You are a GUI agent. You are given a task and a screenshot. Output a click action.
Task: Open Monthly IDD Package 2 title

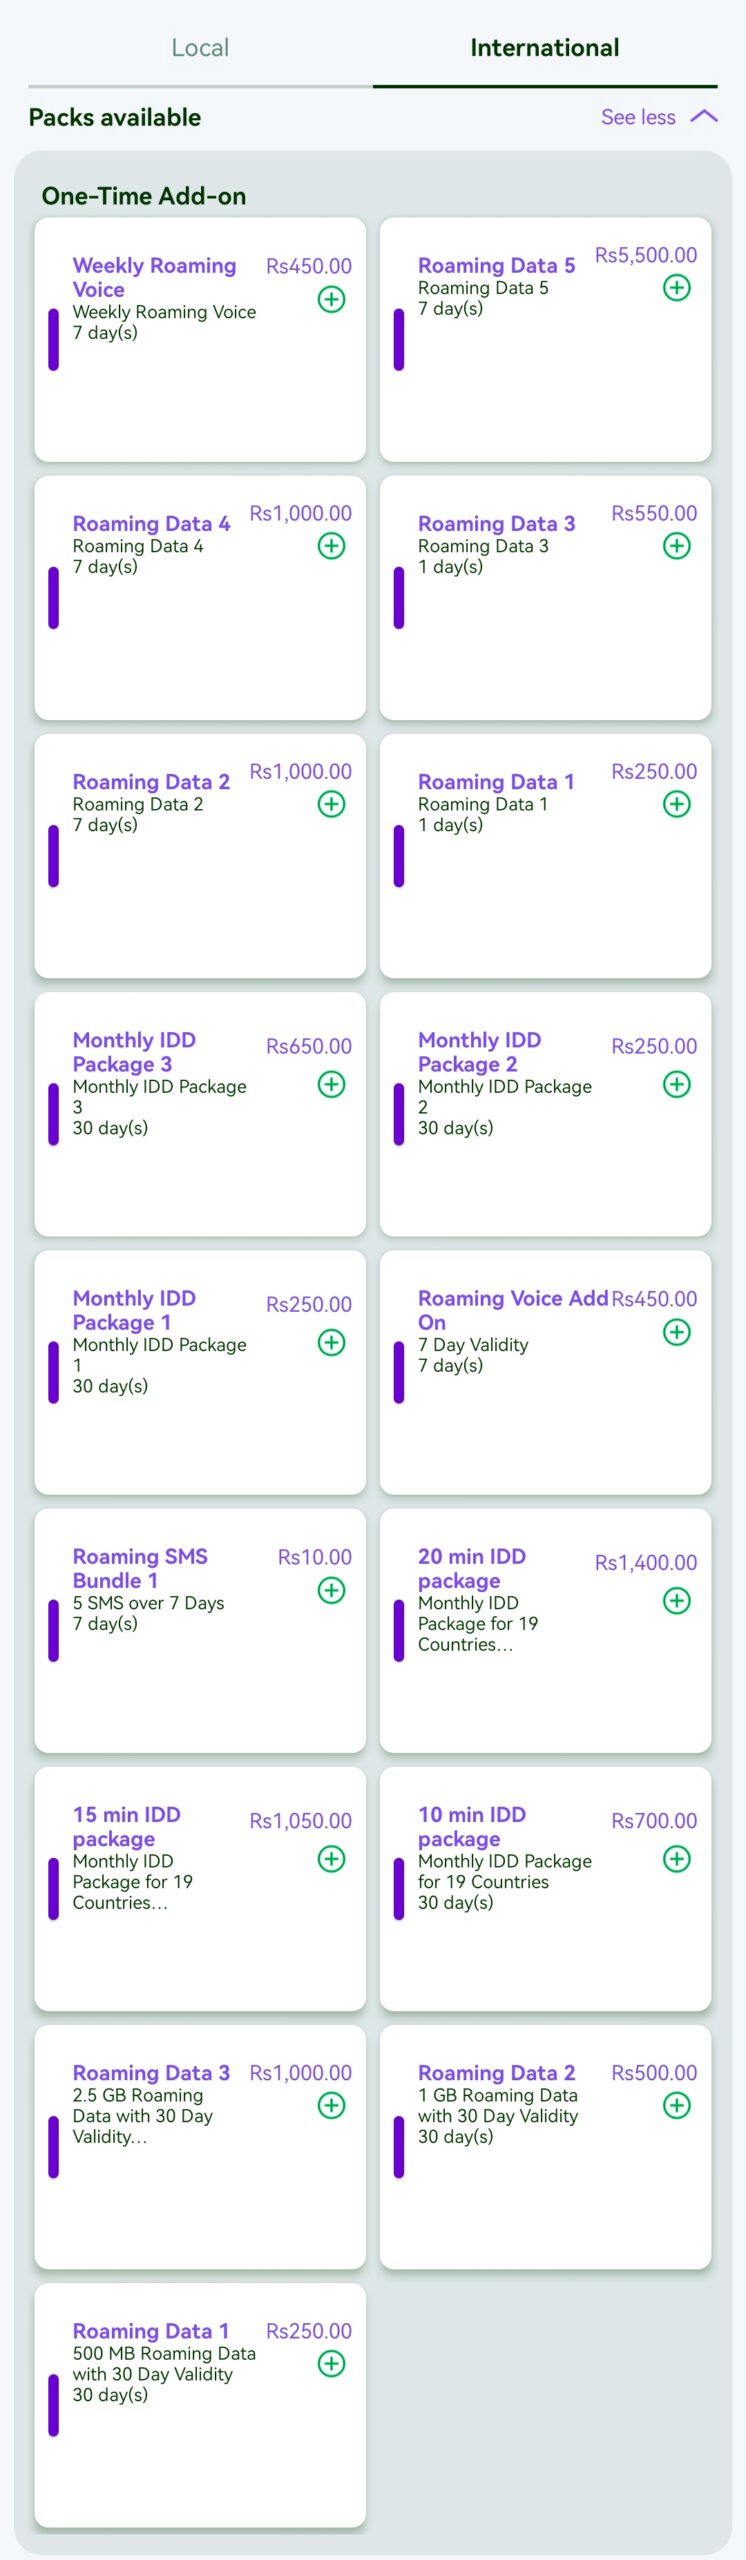tap(480, 1052)
